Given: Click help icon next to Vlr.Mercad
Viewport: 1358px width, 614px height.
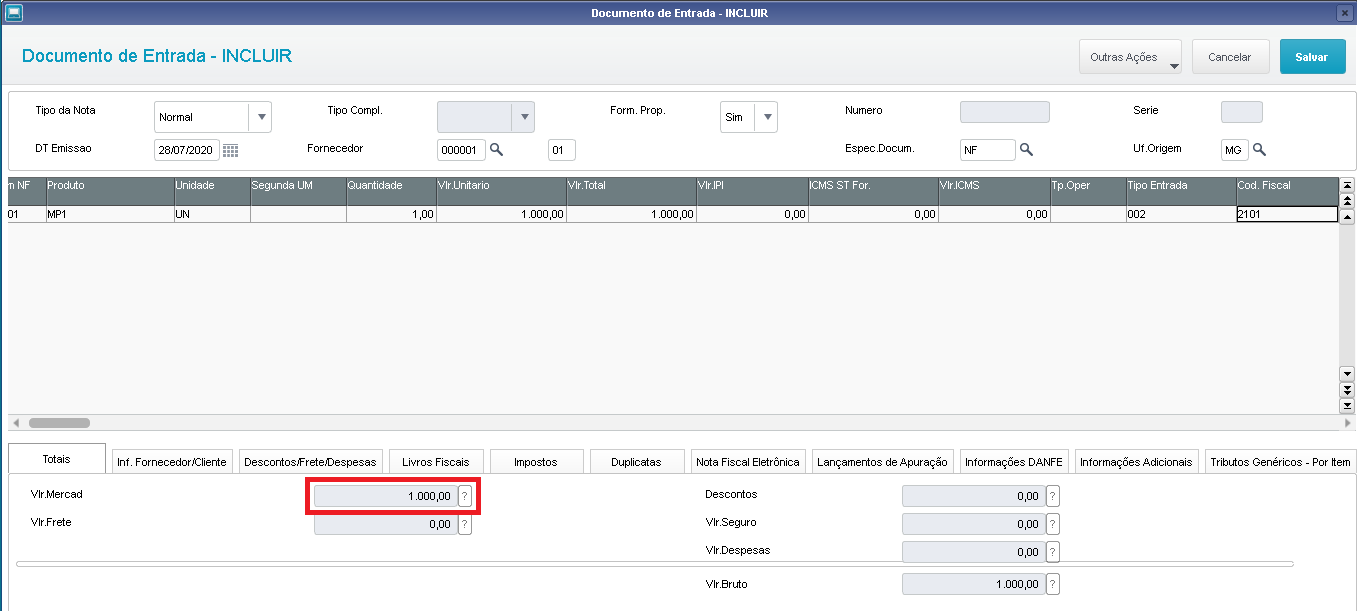Looking at the screenshot, I should point(464,496).
